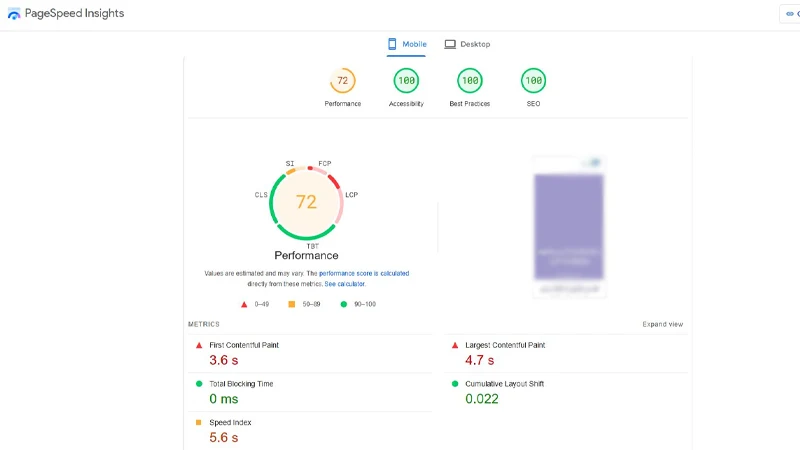Click the red triangle beside First Contentful Paint
The image size is (800, 450).
click(199, 345)
